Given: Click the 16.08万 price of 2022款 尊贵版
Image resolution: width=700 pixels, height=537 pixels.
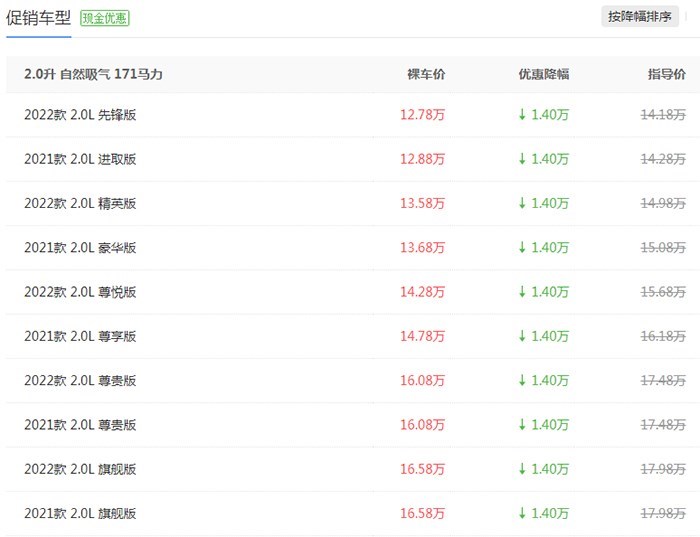Looking at the screenshot, I should click(422, 380).
